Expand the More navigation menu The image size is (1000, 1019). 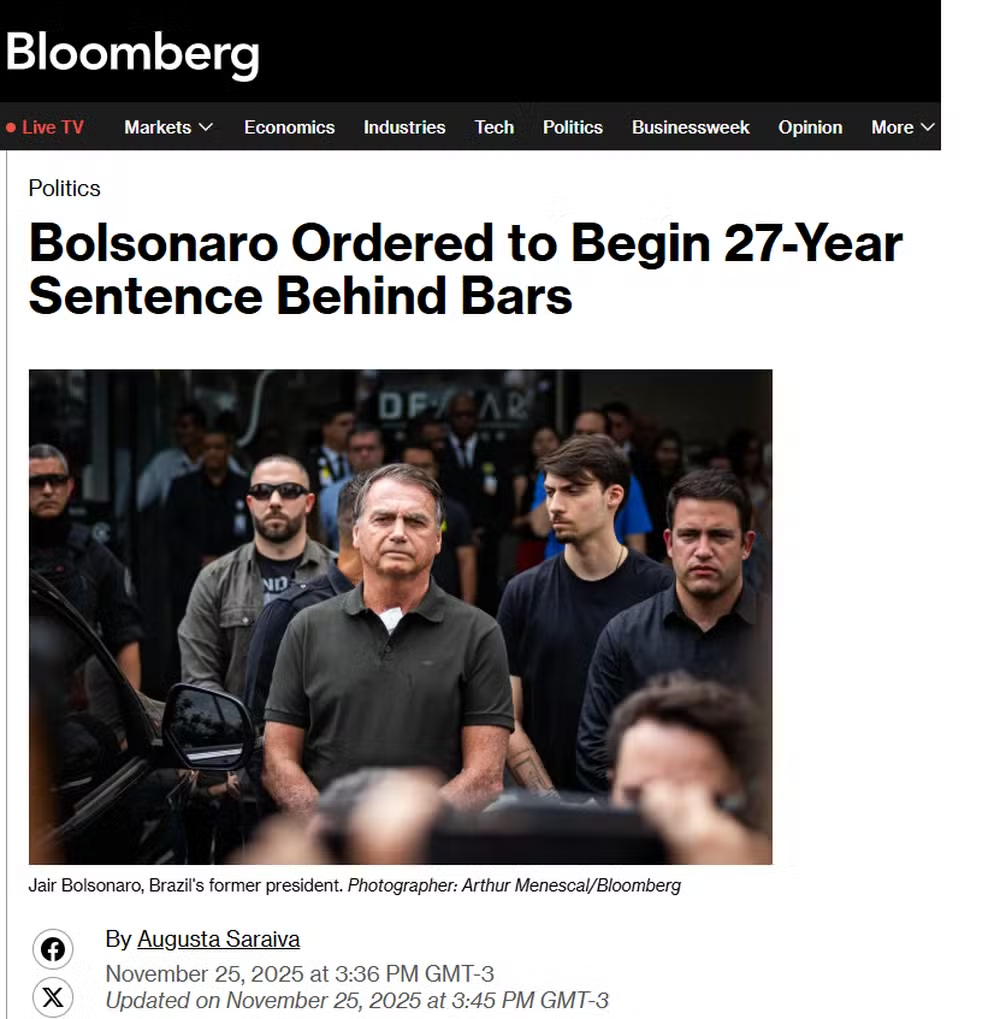click(902, 127)
